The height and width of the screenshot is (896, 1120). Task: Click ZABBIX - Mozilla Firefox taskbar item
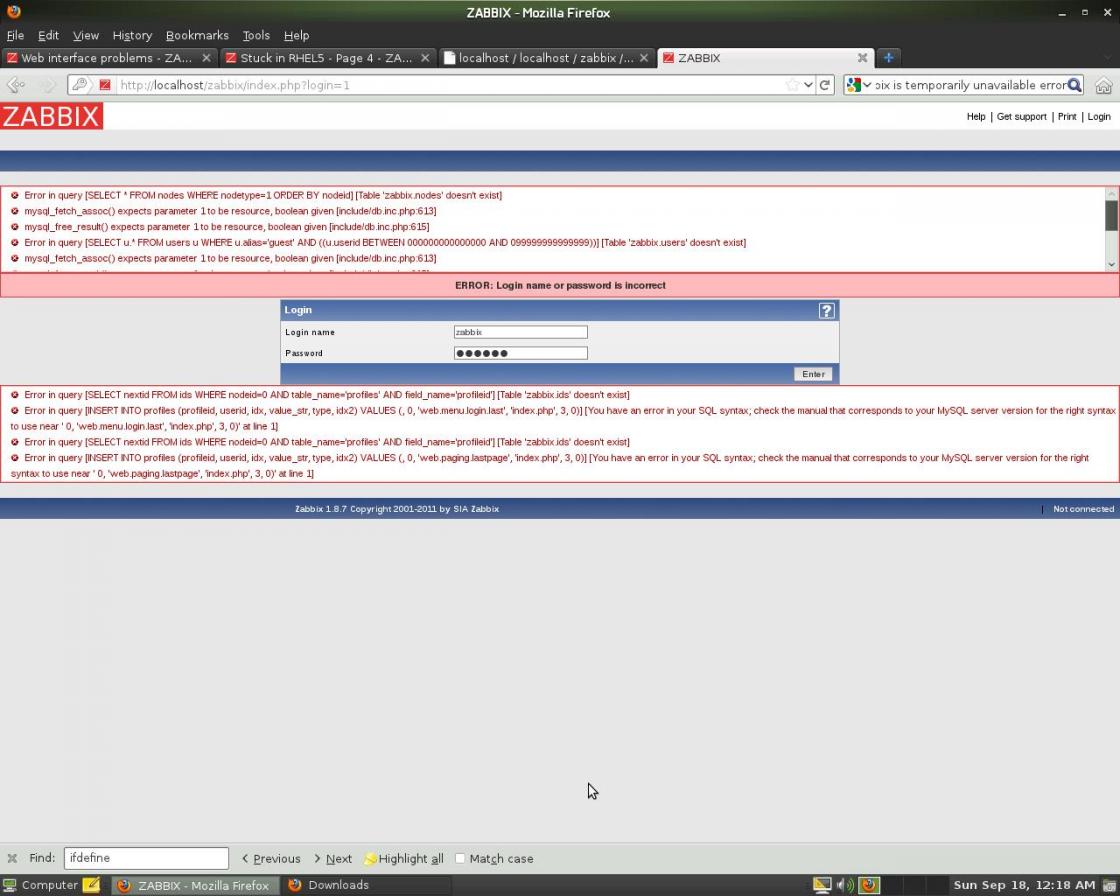194,885
